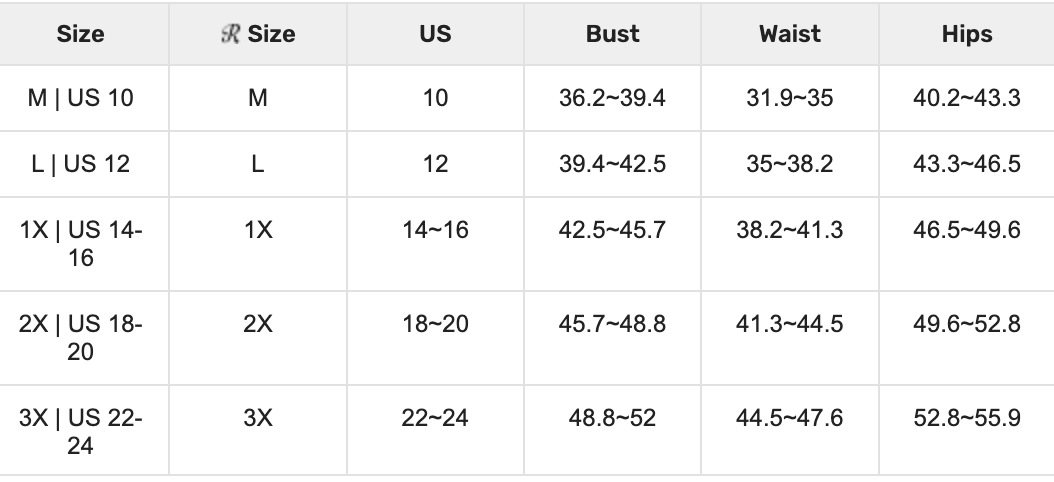The height and width of the screenshot is (482, 1054).
Task: Select the 2X | US 18-20 row label
Action: [81, 337]
